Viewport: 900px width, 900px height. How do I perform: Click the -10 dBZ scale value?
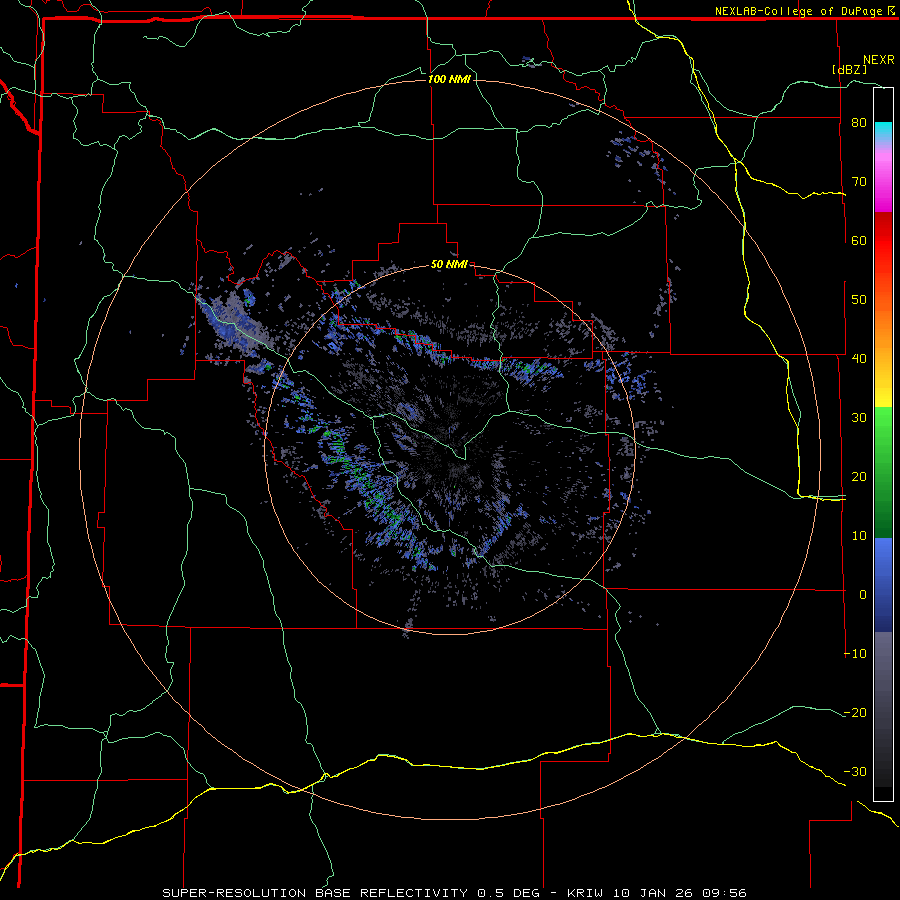(x=855, y=654)
